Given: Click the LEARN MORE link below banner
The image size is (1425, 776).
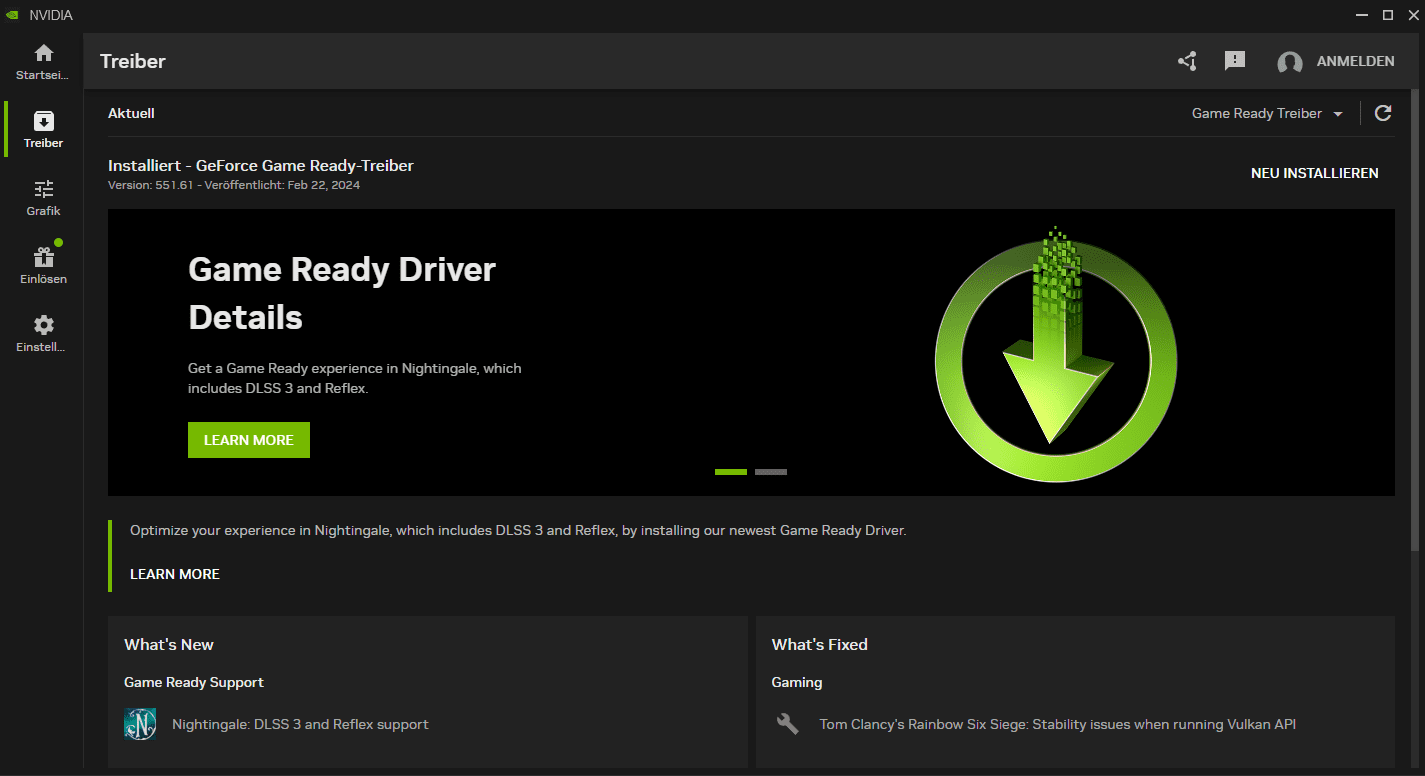Looking at the screenshot, I should click(x=175, y=574).
